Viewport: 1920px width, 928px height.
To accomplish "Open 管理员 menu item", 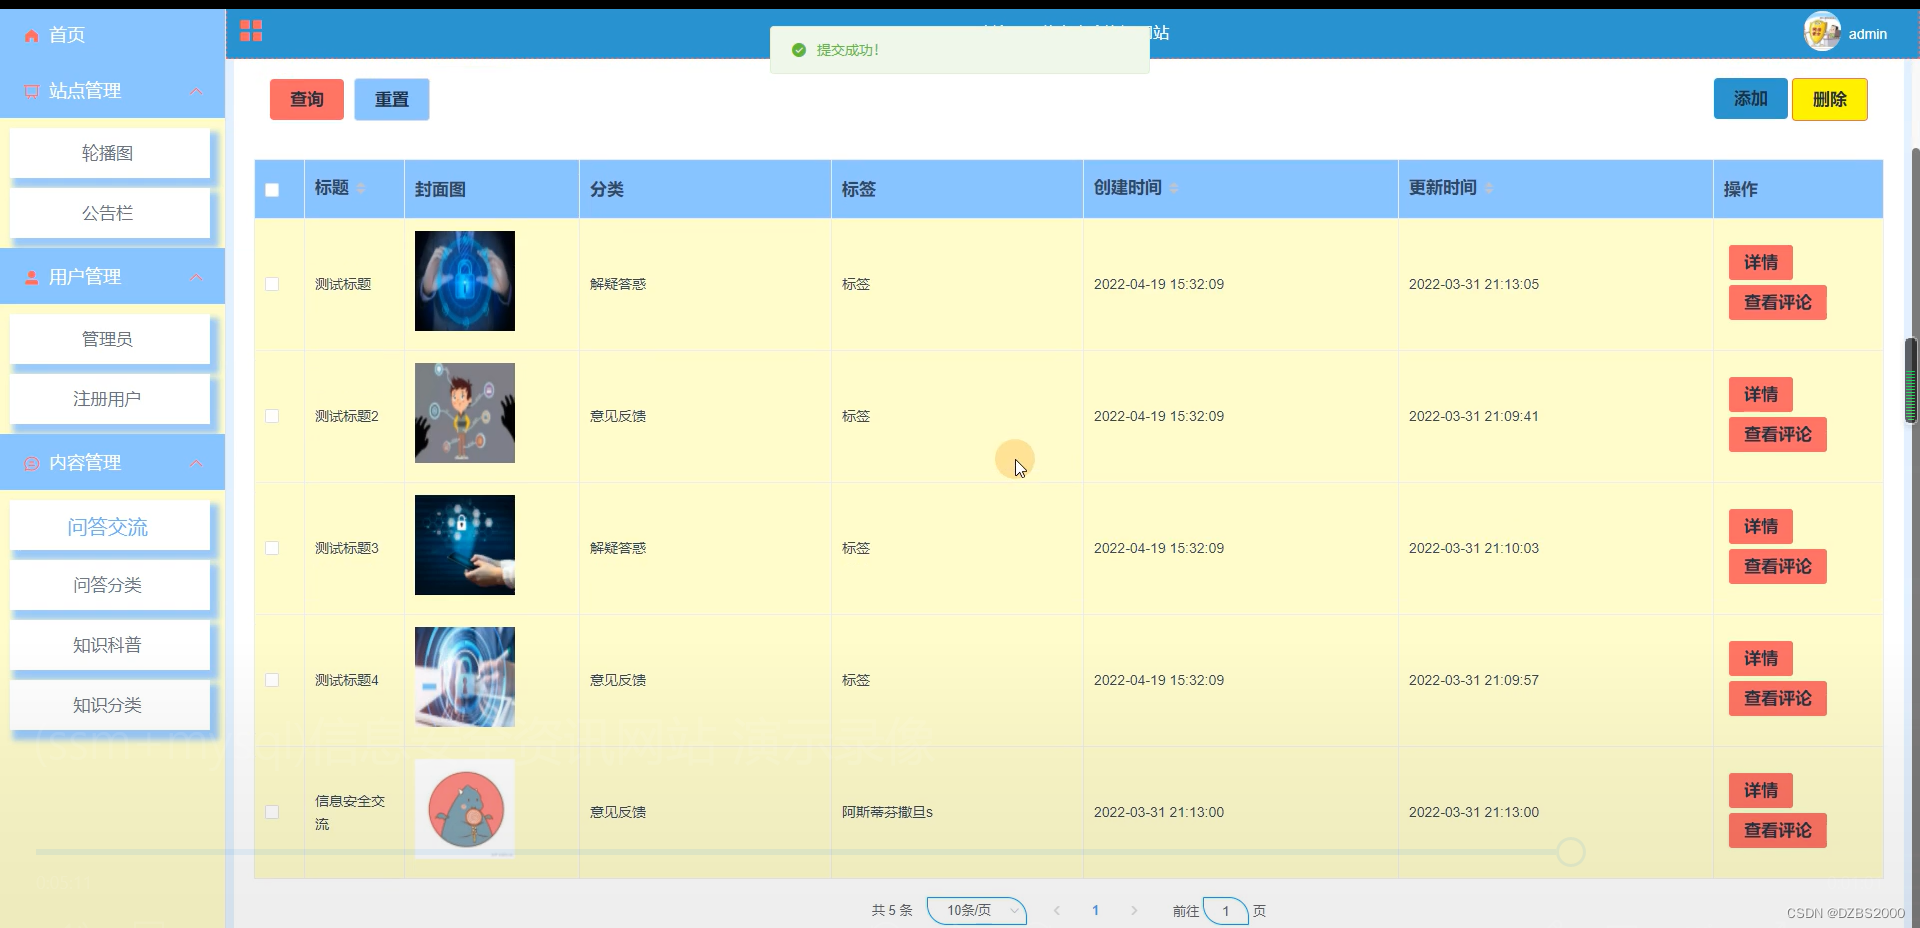I will point(110,339).
